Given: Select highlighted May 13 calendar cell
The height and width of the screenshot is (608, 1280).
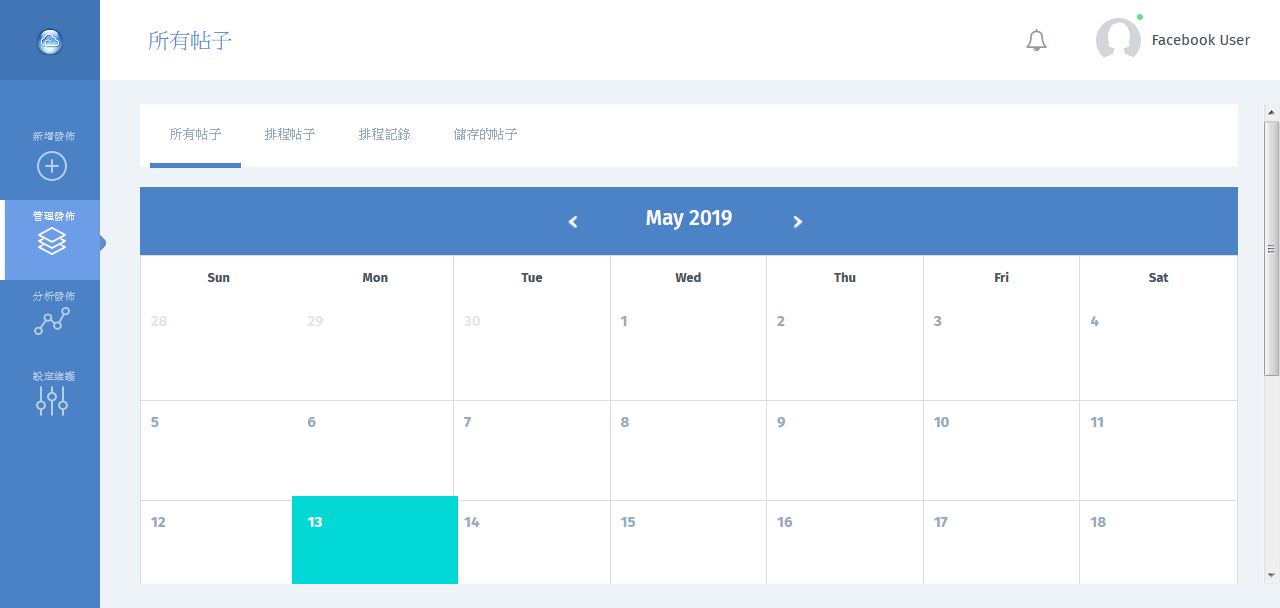Looking at the screenshot, I should point(375,540).
